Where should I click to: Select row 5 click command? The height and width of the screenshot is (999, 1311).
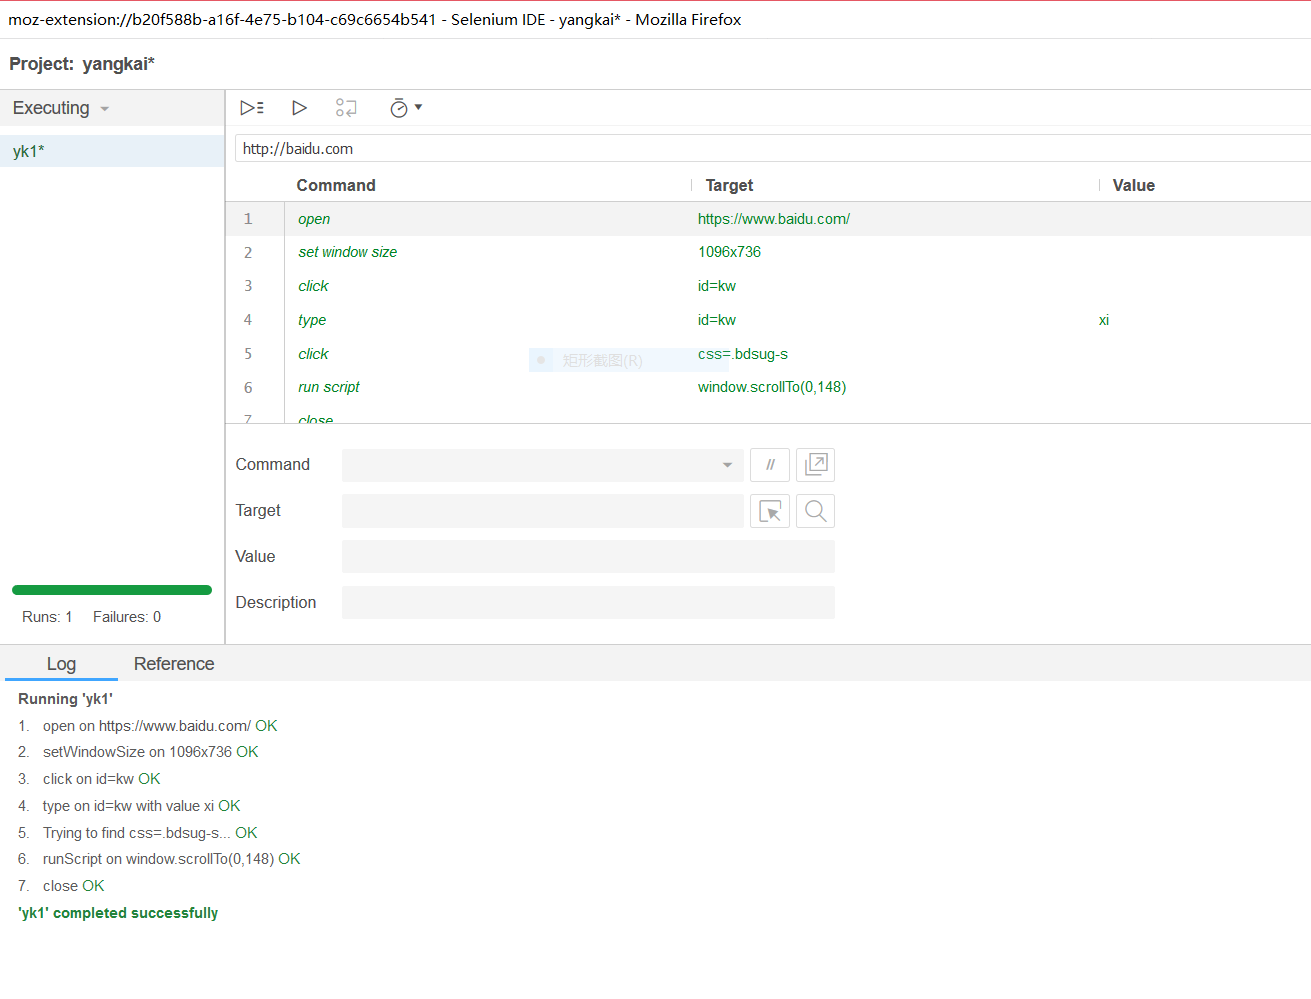(768, 354)
